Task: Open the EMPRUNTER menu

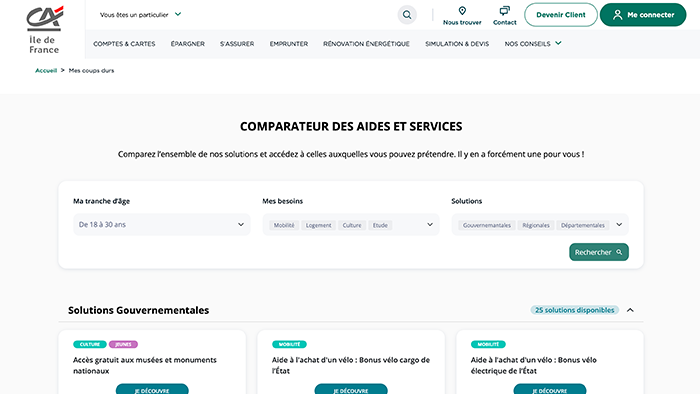Action: click(x=289, y=44)
